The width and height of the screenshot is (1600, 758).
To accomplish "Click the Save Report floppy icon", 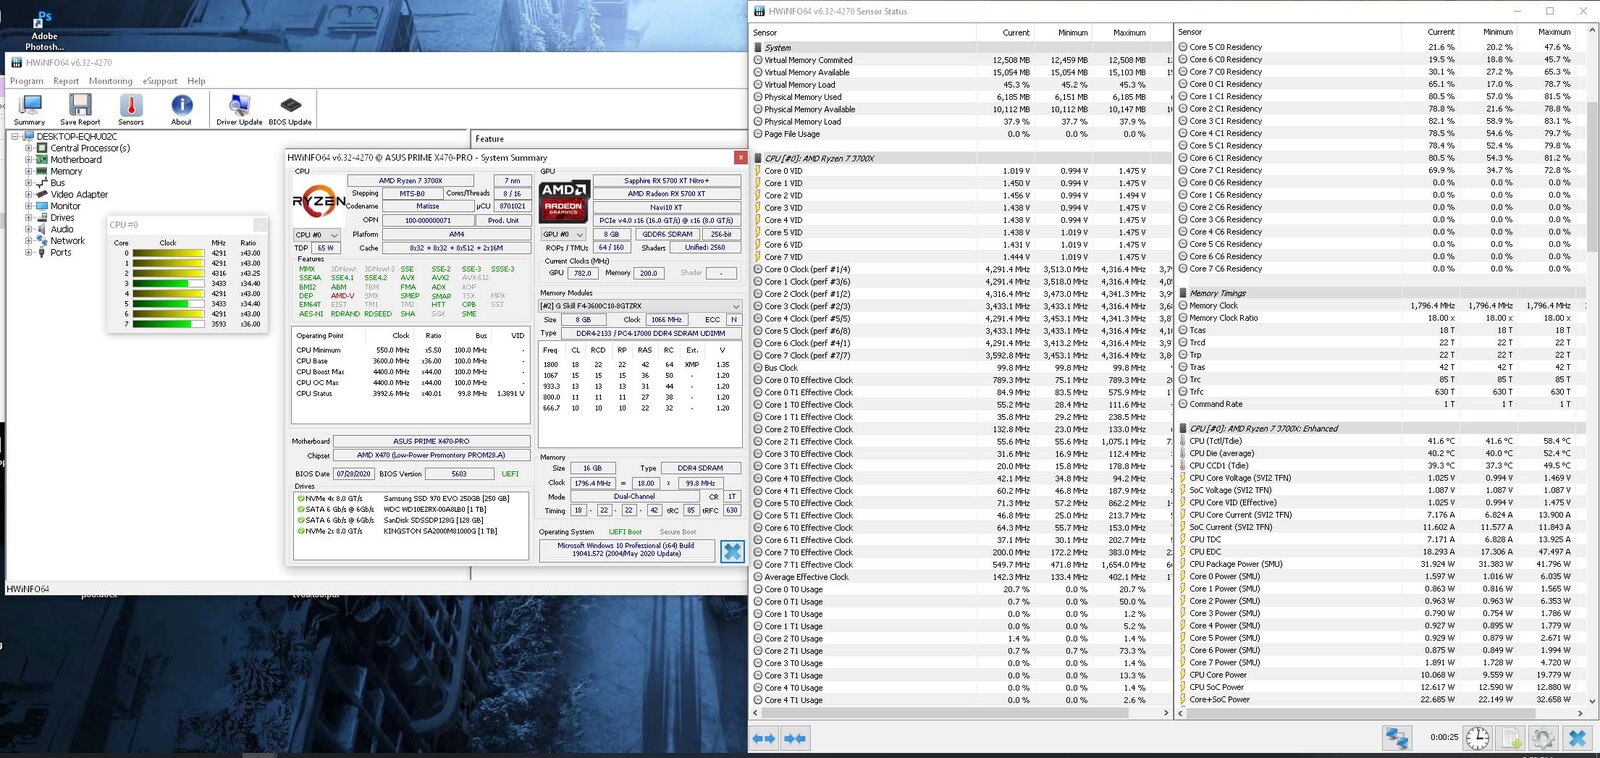I will tap(80, 106).
